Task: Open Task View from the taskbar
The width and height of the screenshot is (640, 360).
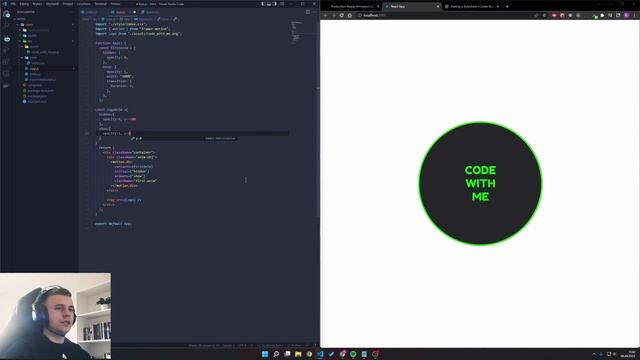Action: click(287, 354)
